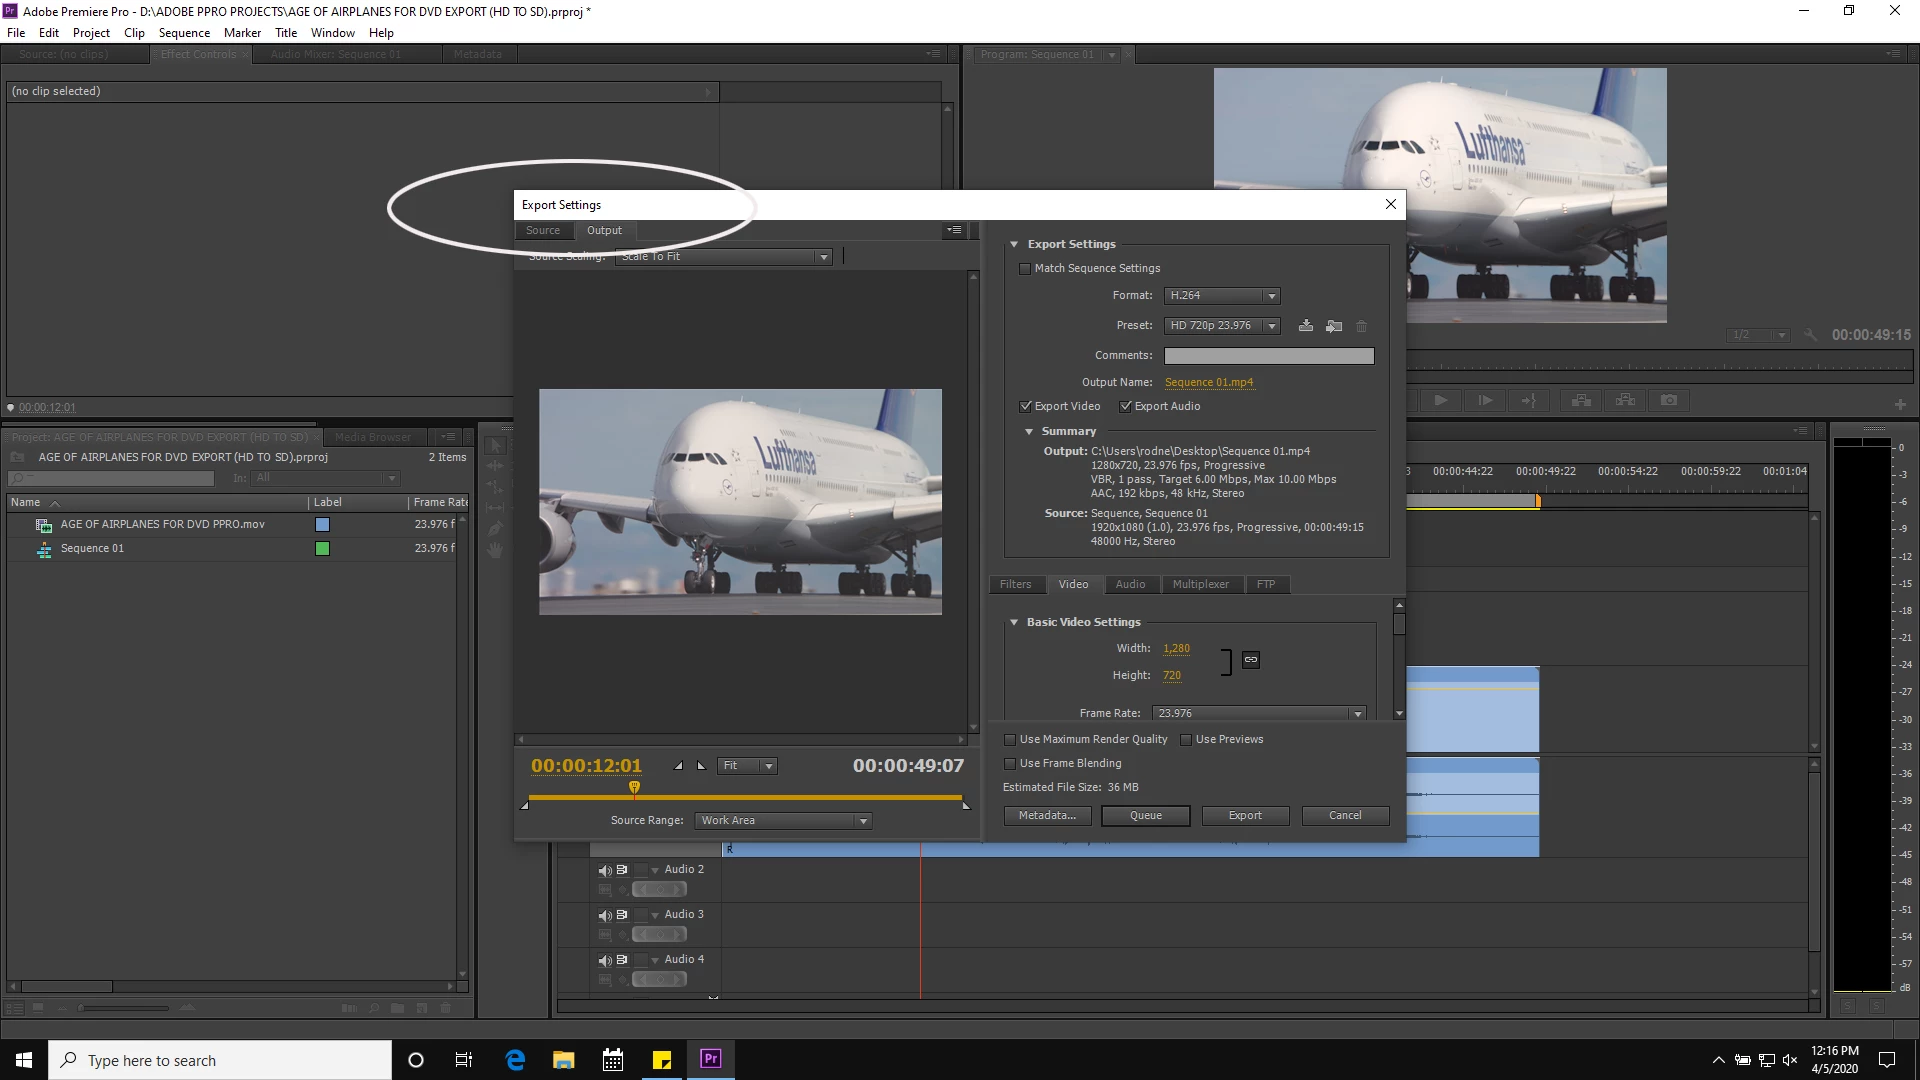
Task: Click the Sequence 01.mp4 output name
Action: [x=1208, y=383]
